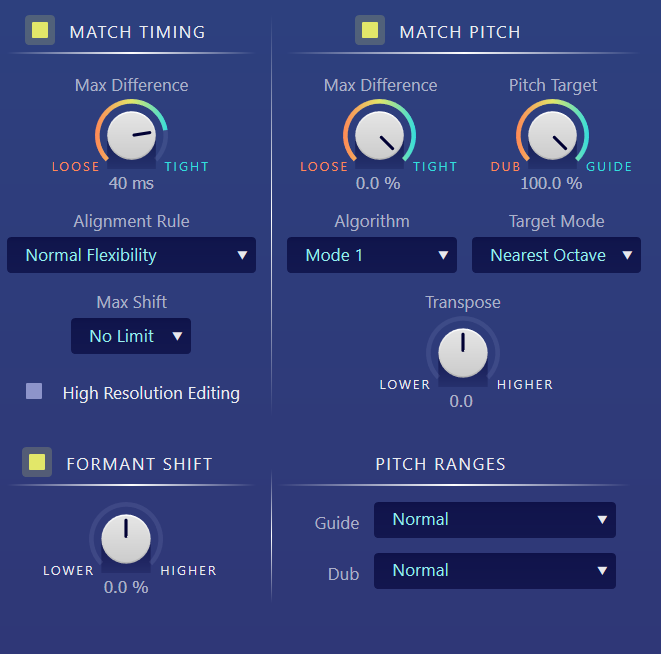
Task: Click the Transpose 0.0 value field
Action: [461, 401]
